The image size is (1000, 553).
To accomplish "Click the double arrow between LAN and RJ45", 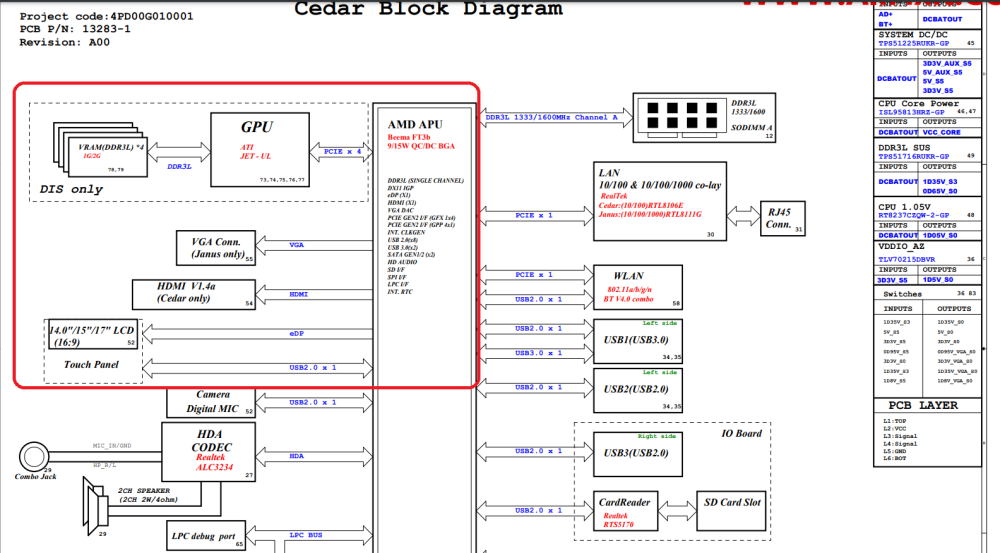I will 744,216.
